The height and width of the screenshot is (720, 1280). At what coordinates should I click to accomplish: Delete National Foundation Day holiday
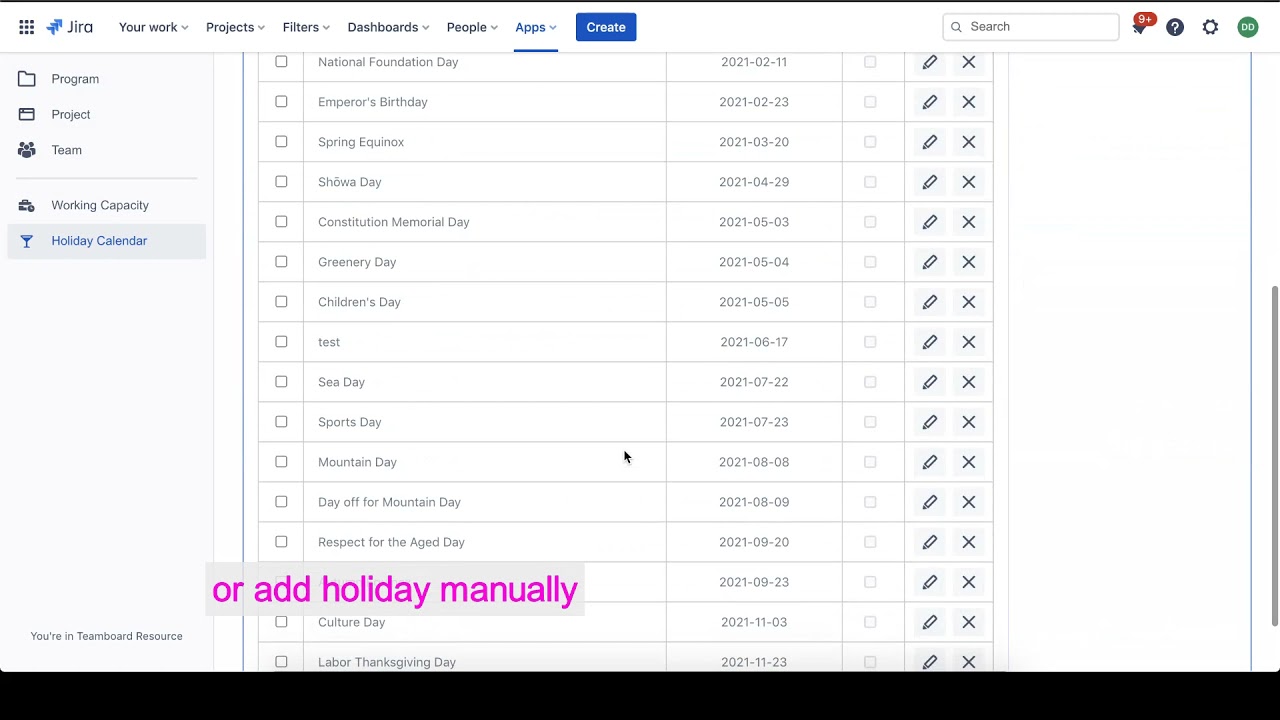(969, 62)
